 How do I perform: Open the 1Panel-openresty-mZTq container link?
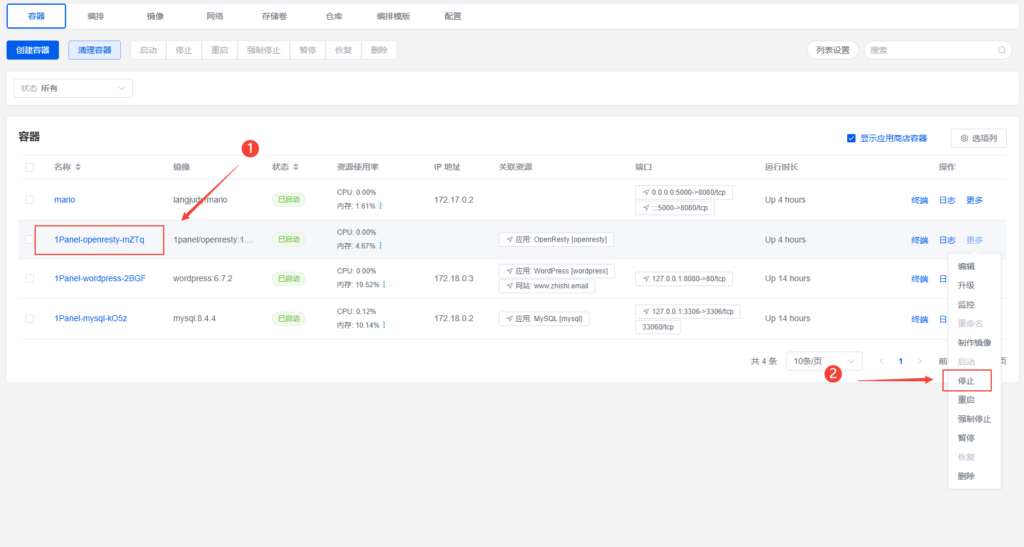tap(99, 240)
